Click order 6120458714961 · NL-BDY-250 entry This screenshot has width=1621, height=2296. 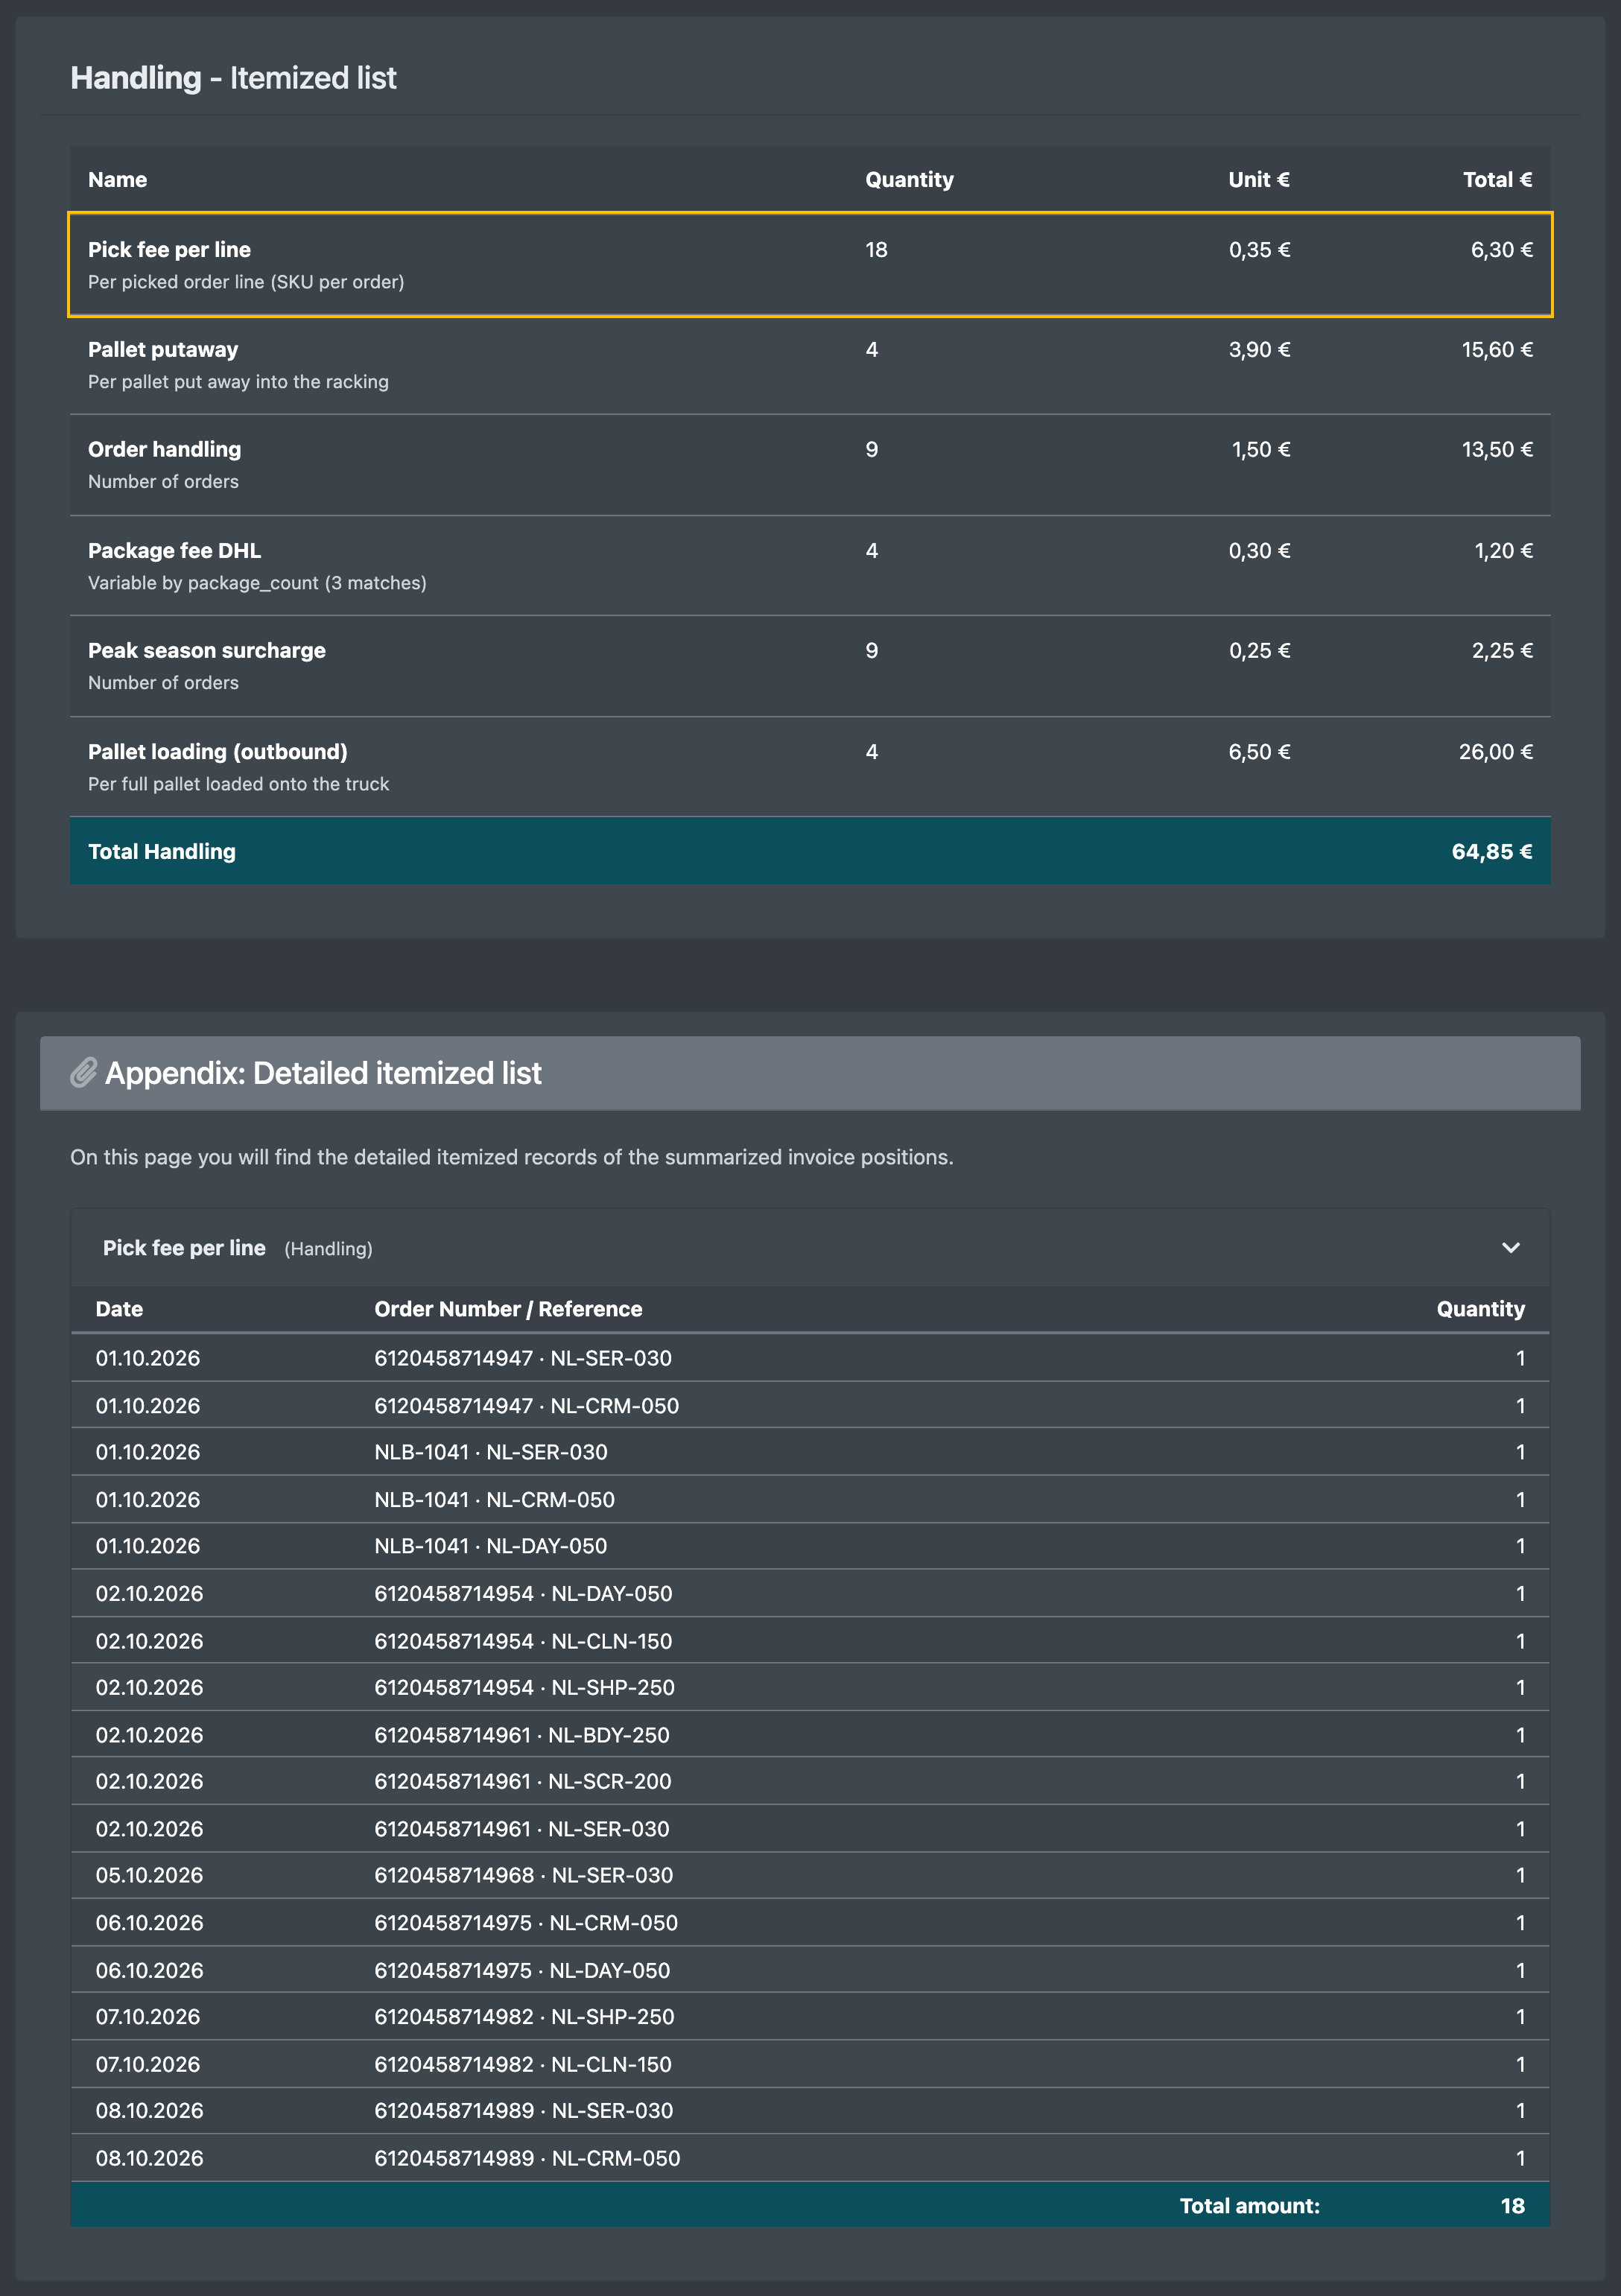[x=522, y=1735]
